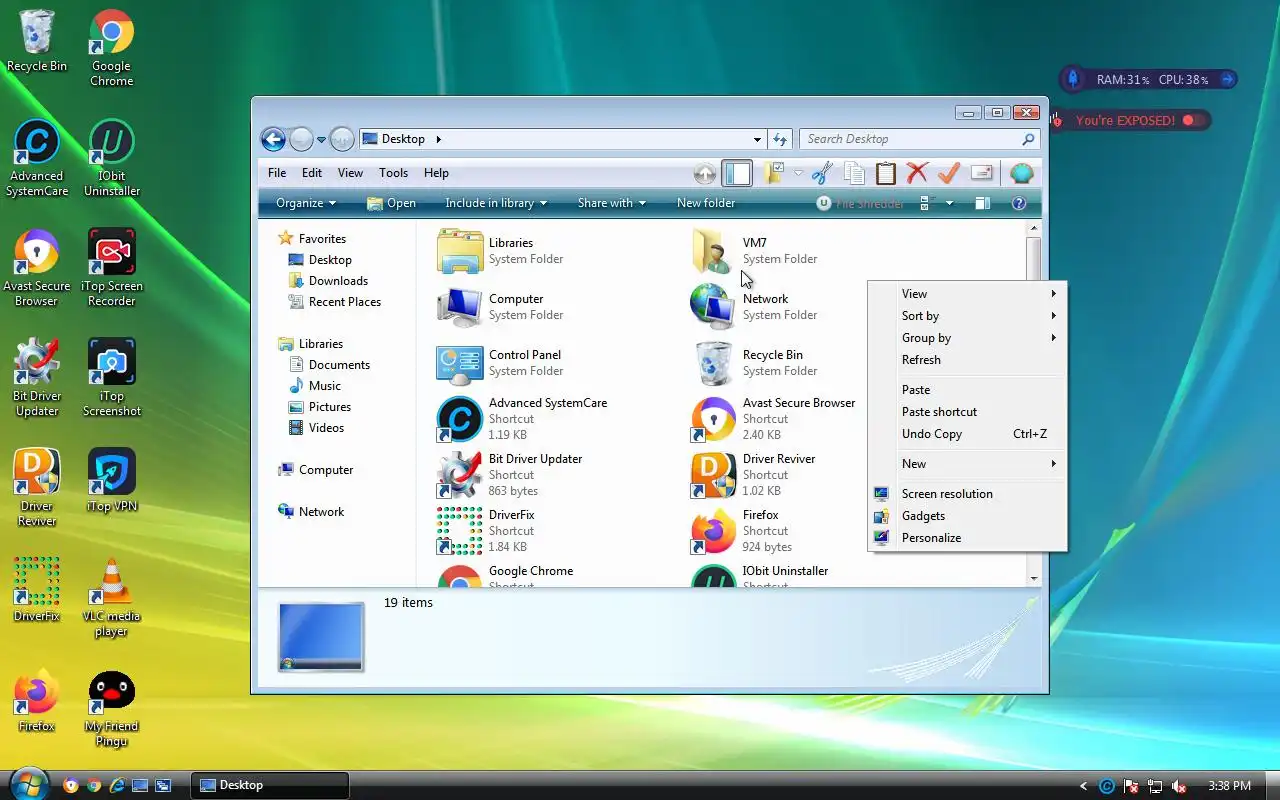Open the File menu
This screenshot has height=800, width=1280.
point(277,173)
